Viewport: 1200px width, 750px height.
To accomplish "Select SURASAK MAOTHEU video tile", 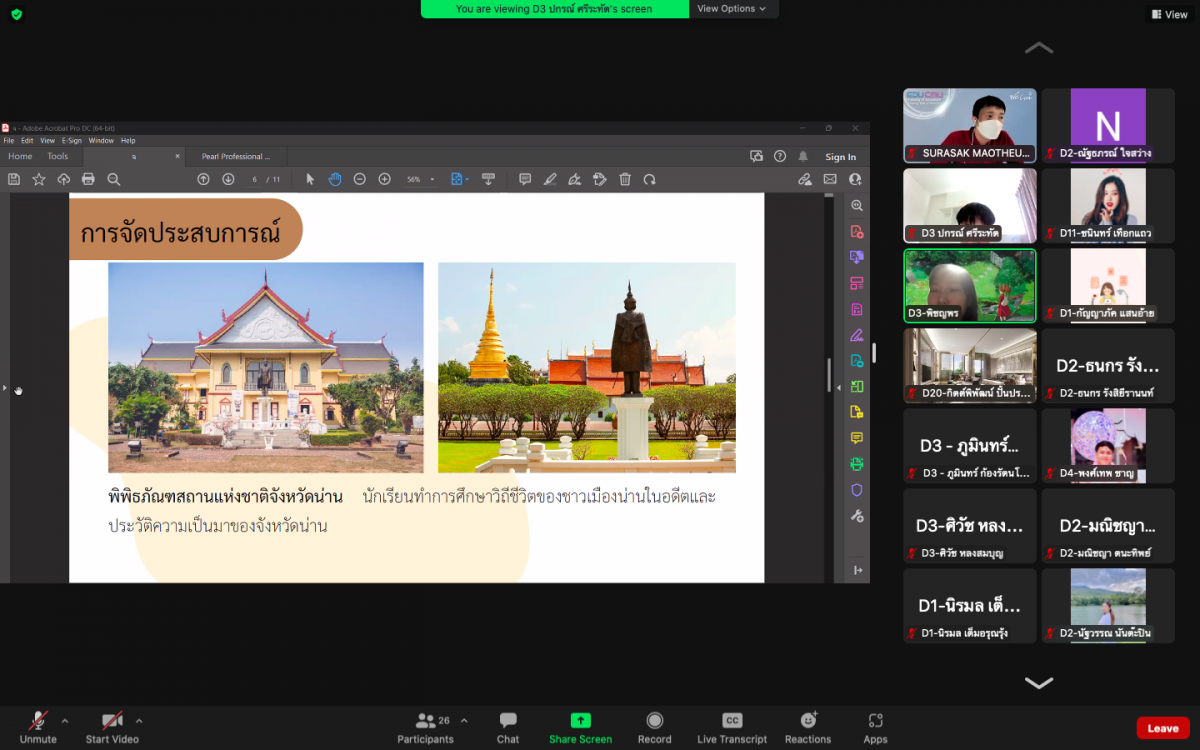I will 970,125.
